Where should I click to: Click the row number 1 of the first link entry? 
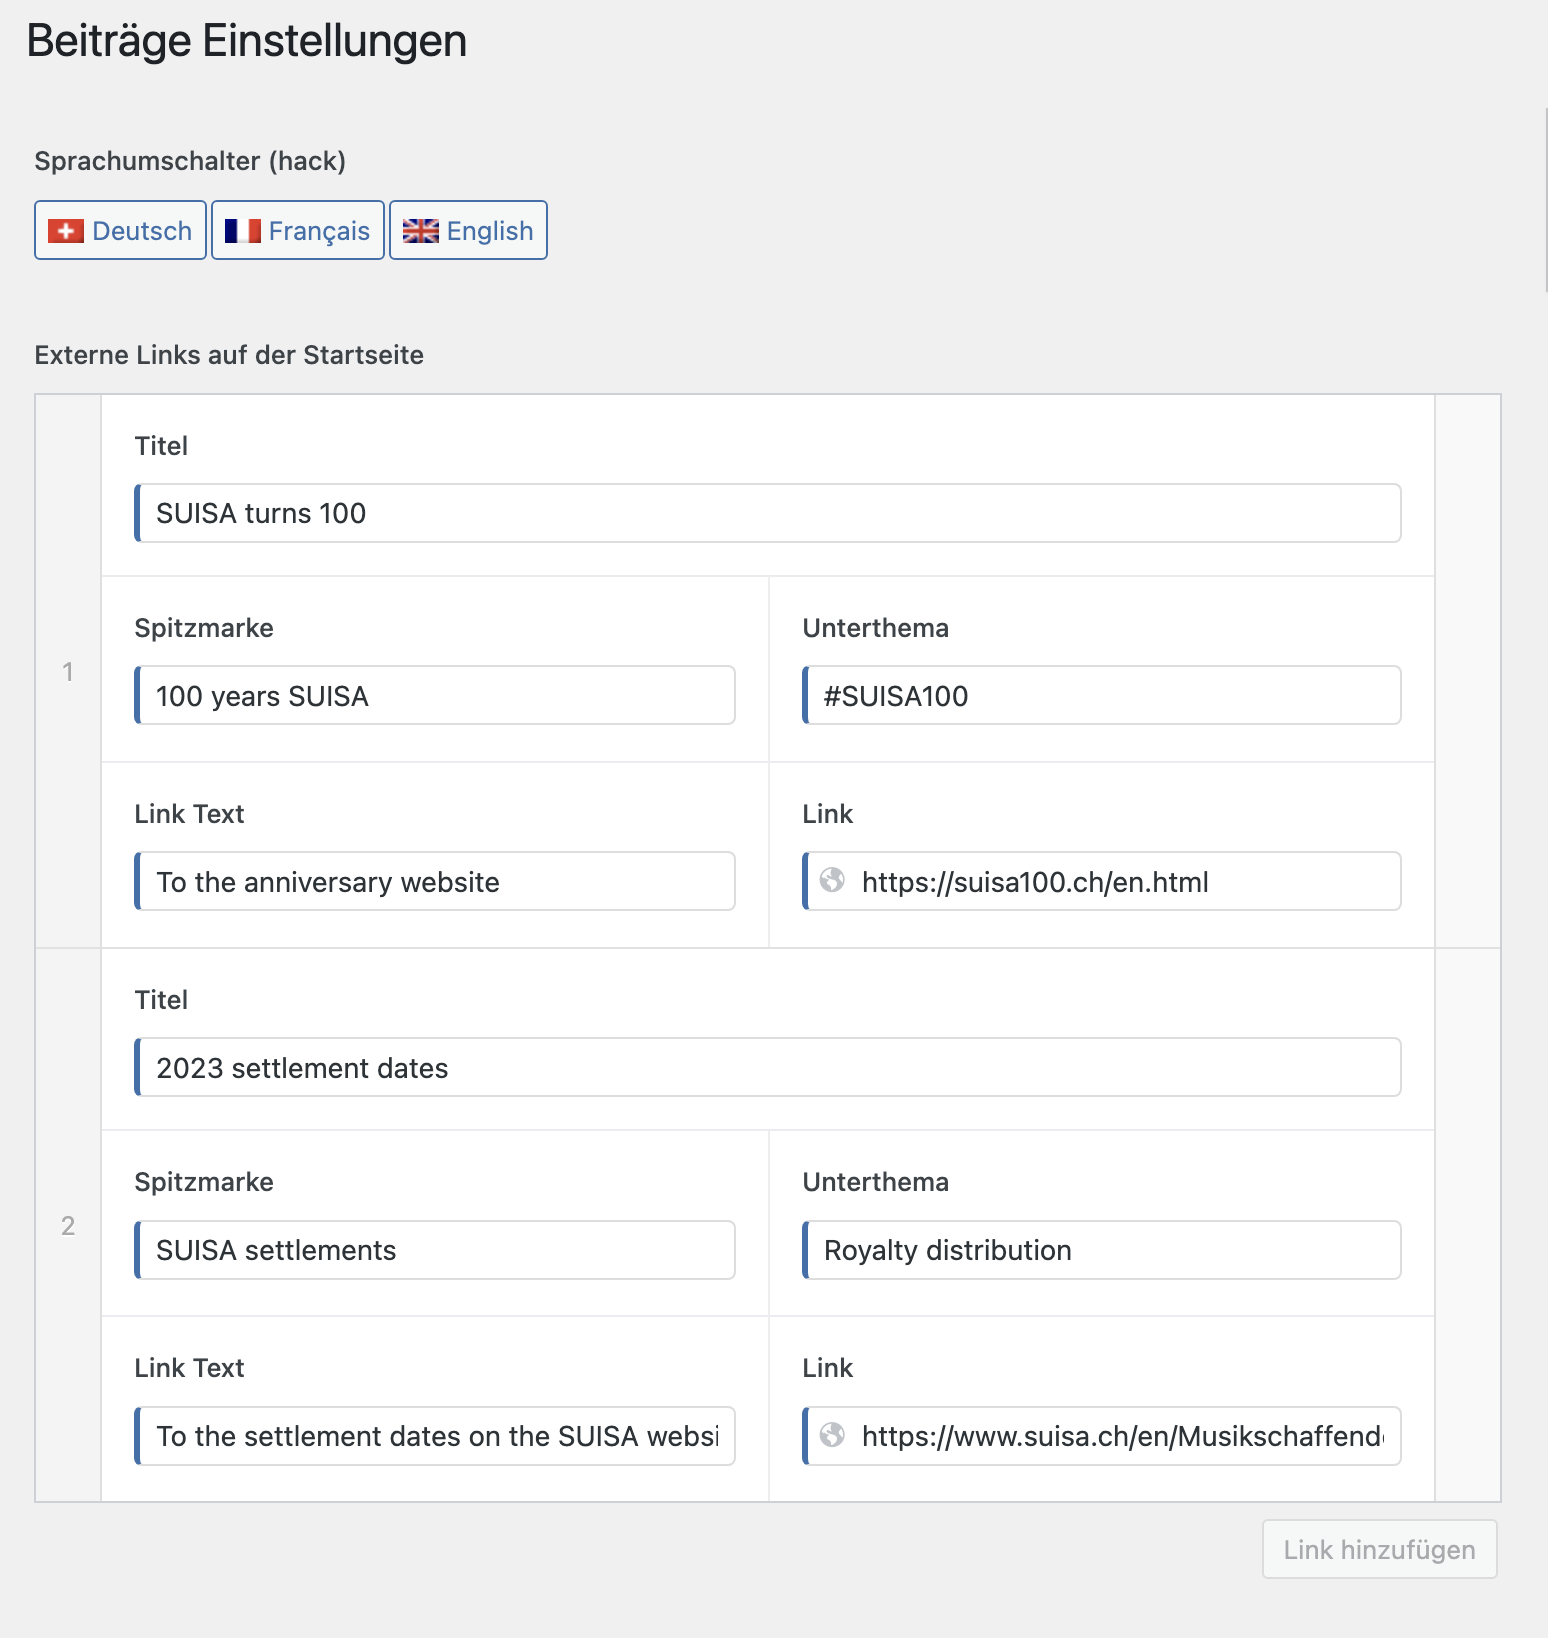(x=68, y=671)
